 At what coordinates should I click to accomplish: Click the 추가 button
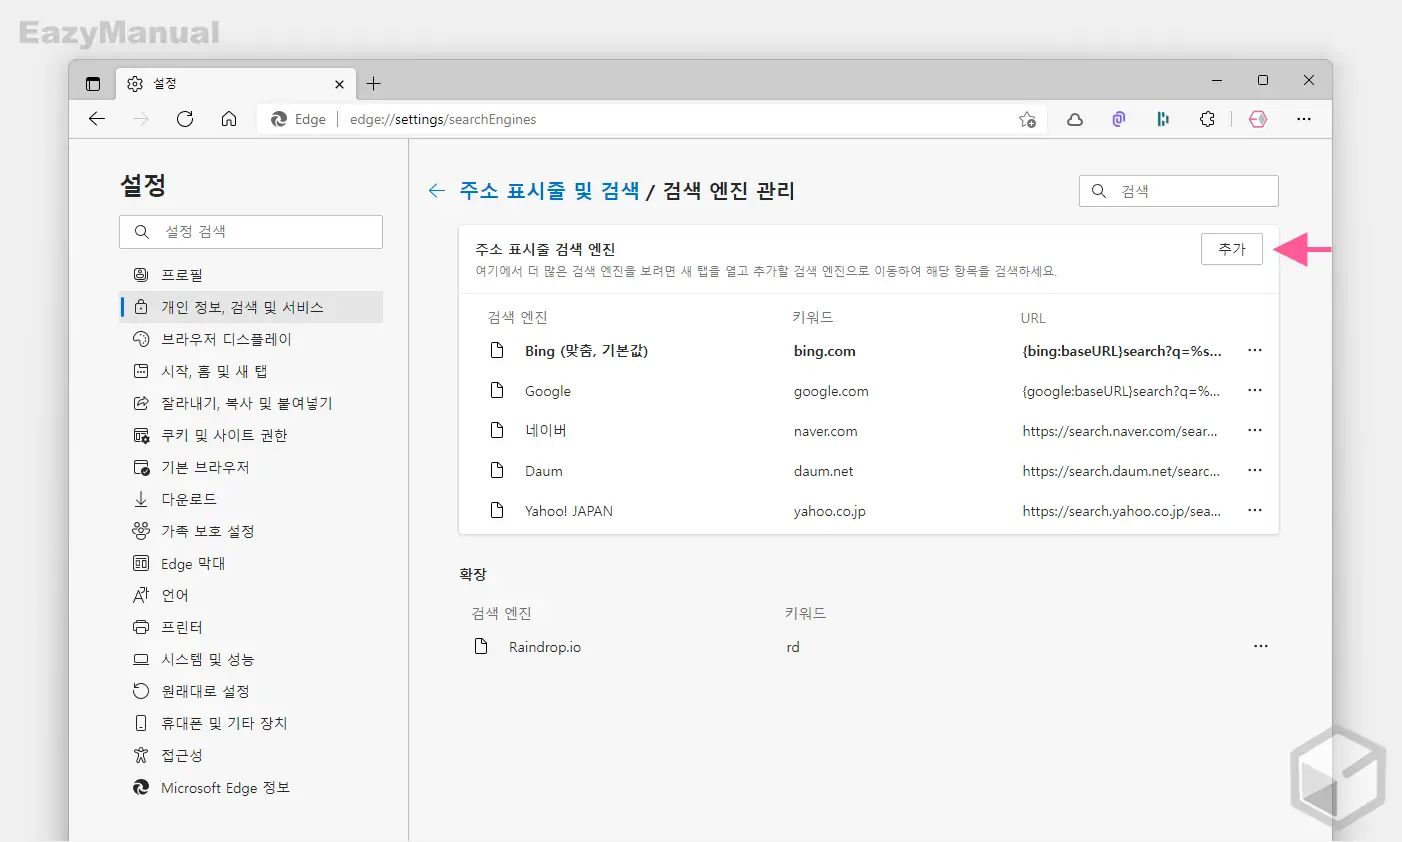[1232, 249]
